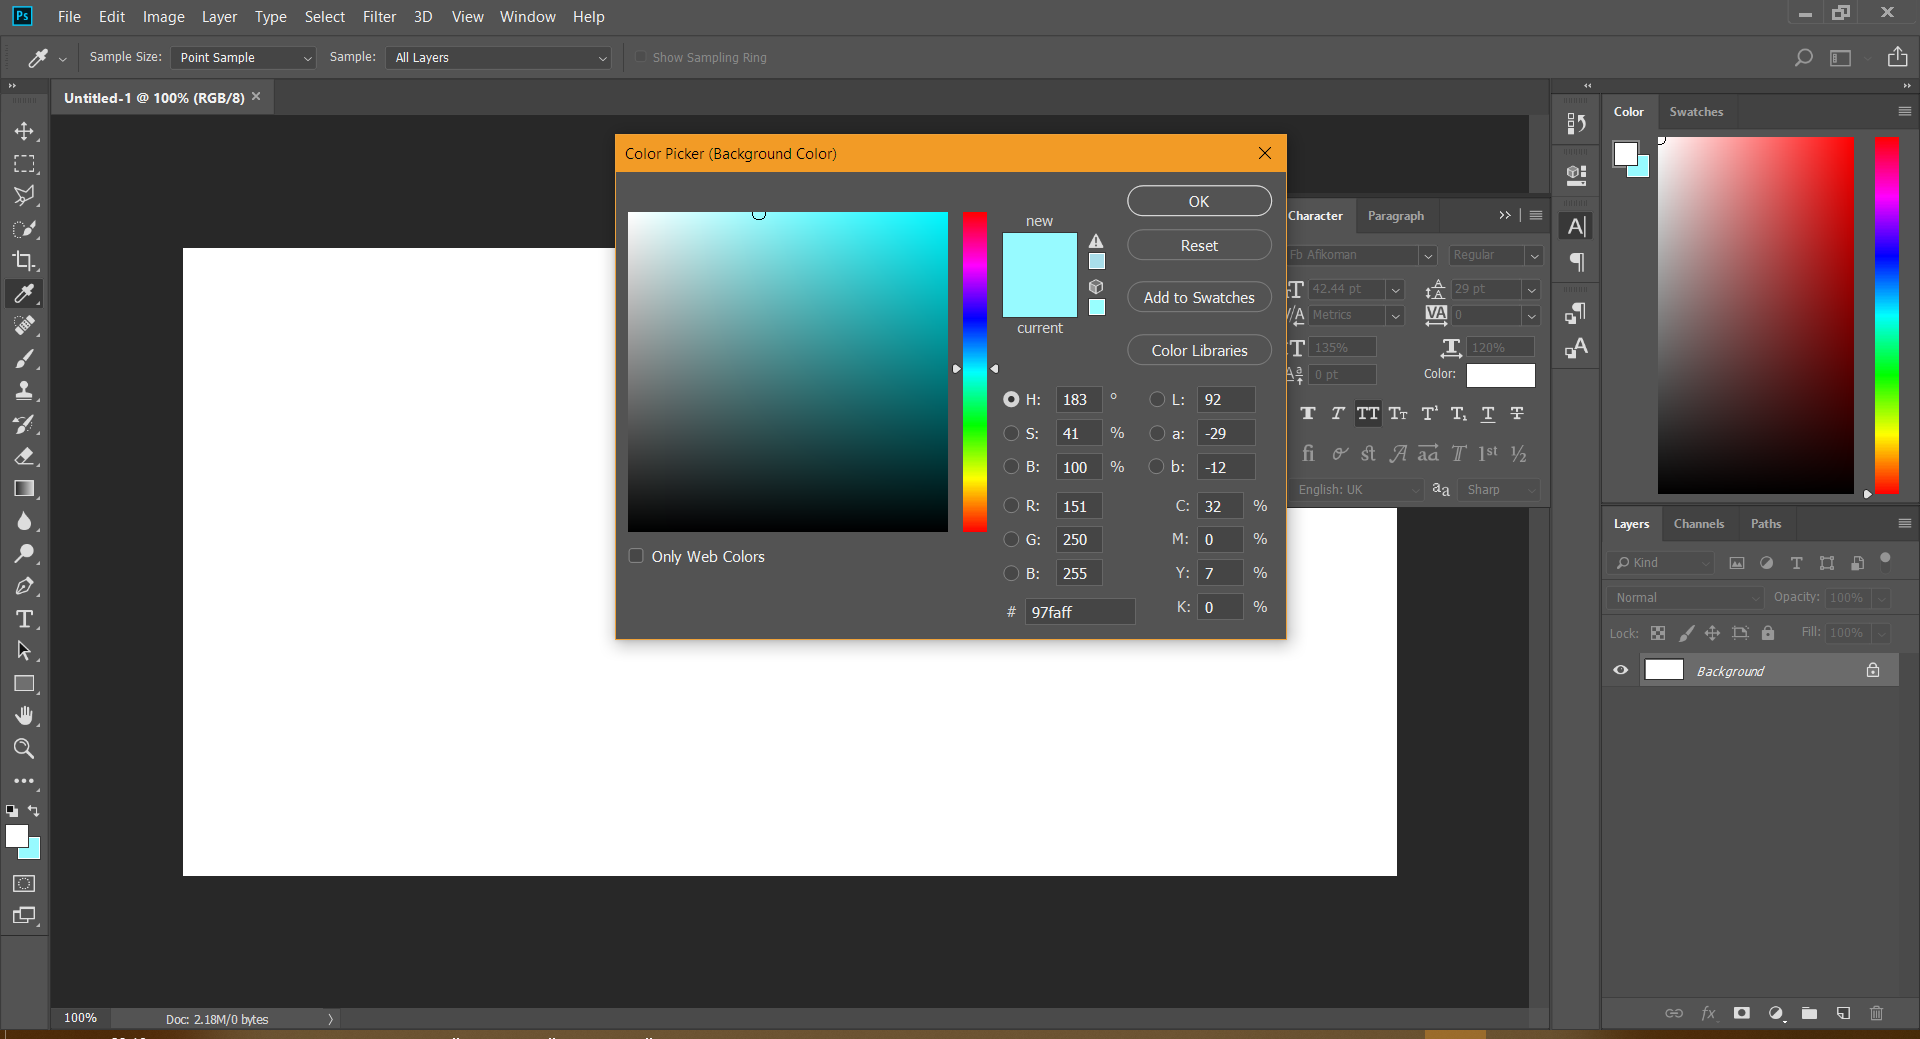Image resolution: width=1920 pixels, height=1039 pixels.
Task: Select the Clone Stamp tool
Action: tap(24, 391)
